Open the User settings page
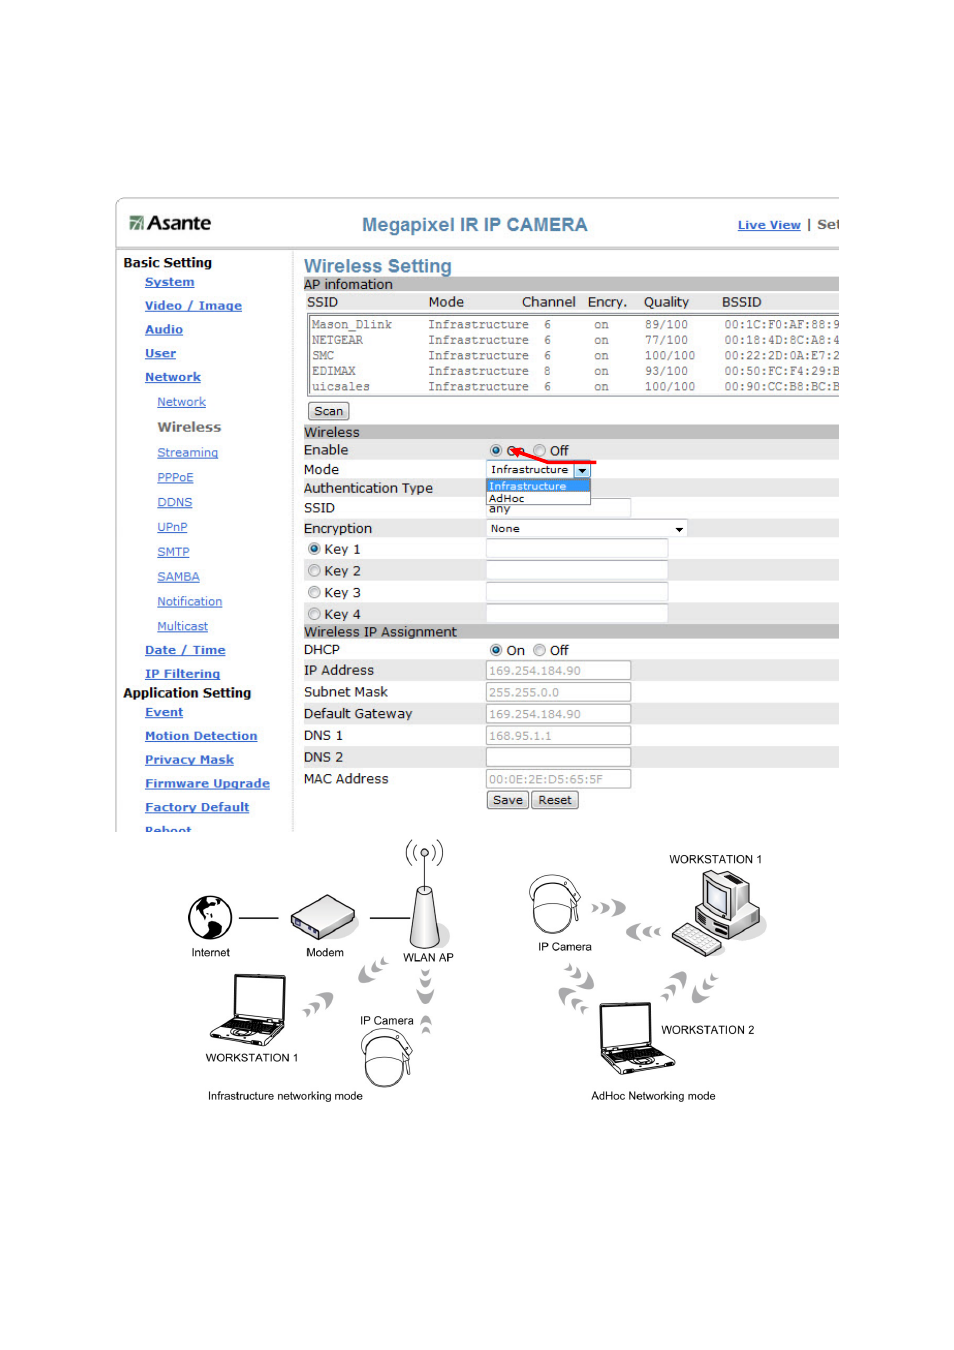The image size is (954, 1350). [160, 354]
